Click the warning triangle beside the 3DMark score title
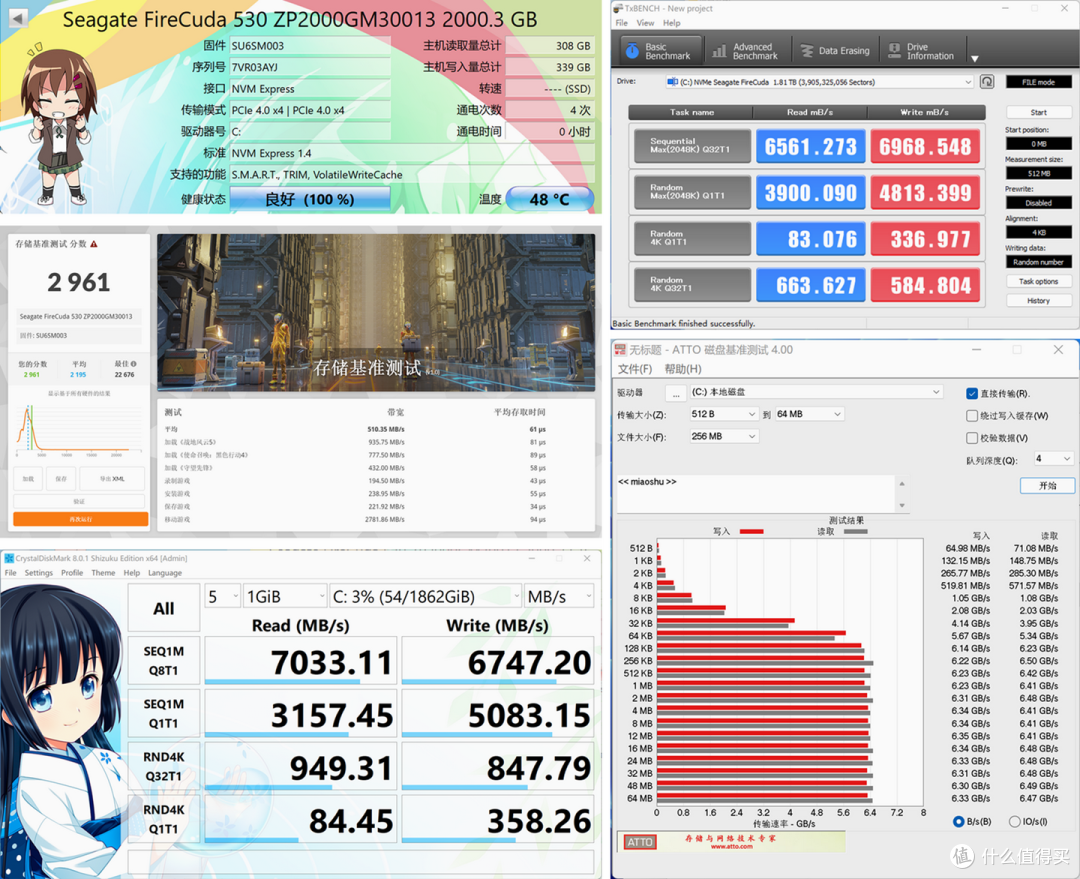 pyautogui.click(x=94, y=244)
